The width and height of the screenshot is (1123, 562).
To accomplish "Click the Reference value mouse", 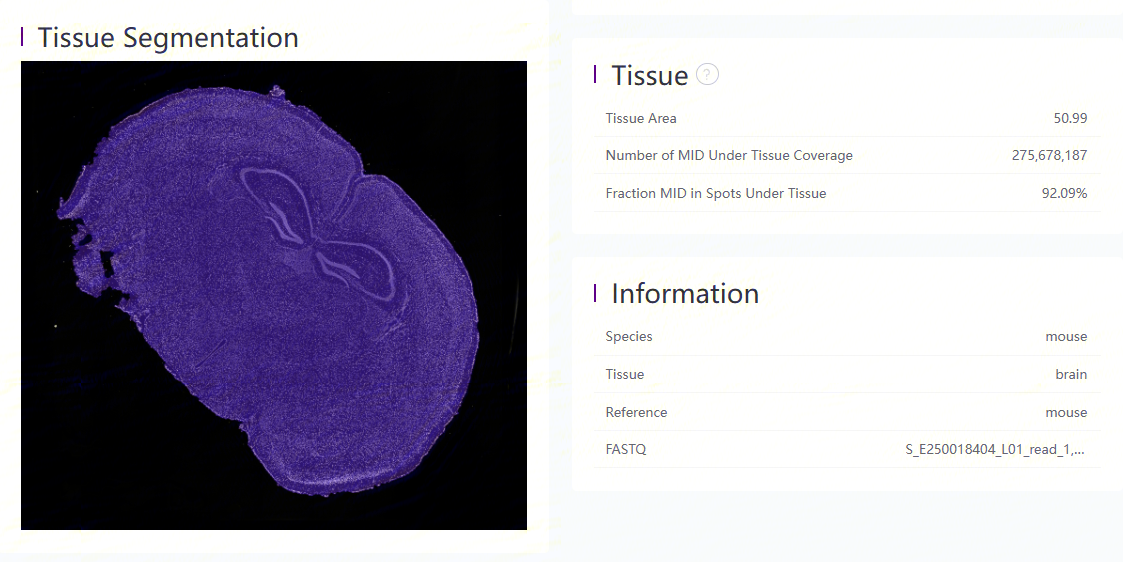I will [x=1066, y=412].
